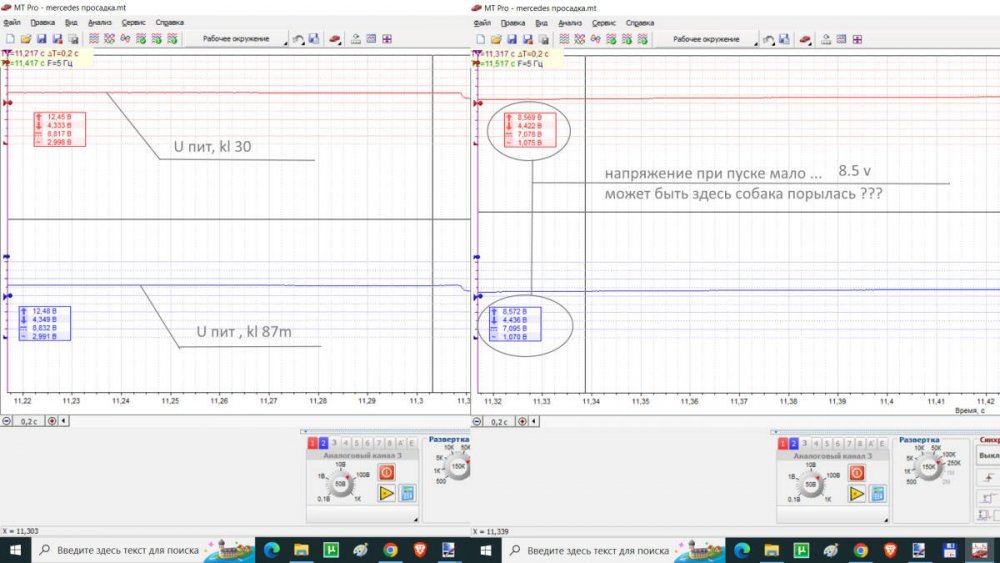
Task: Click the '0,2 c' time scale button on left
Action: [29, 421]
